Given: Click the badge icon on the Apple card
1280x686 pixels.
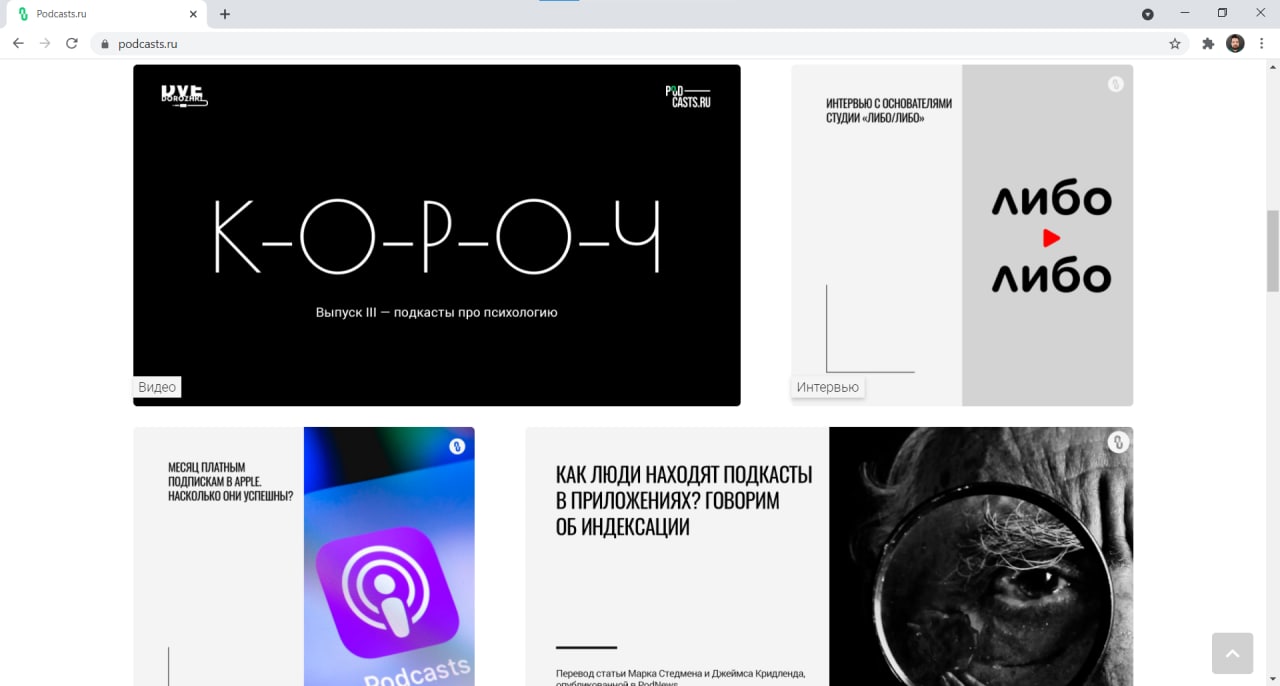Looking at the screenshot, I should coord(457,446).
